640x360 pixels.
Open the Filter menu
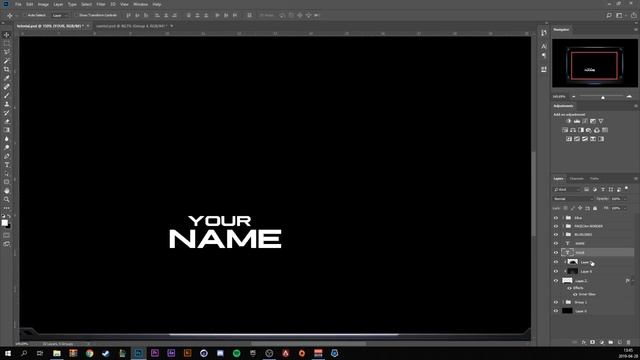point(101,4)
